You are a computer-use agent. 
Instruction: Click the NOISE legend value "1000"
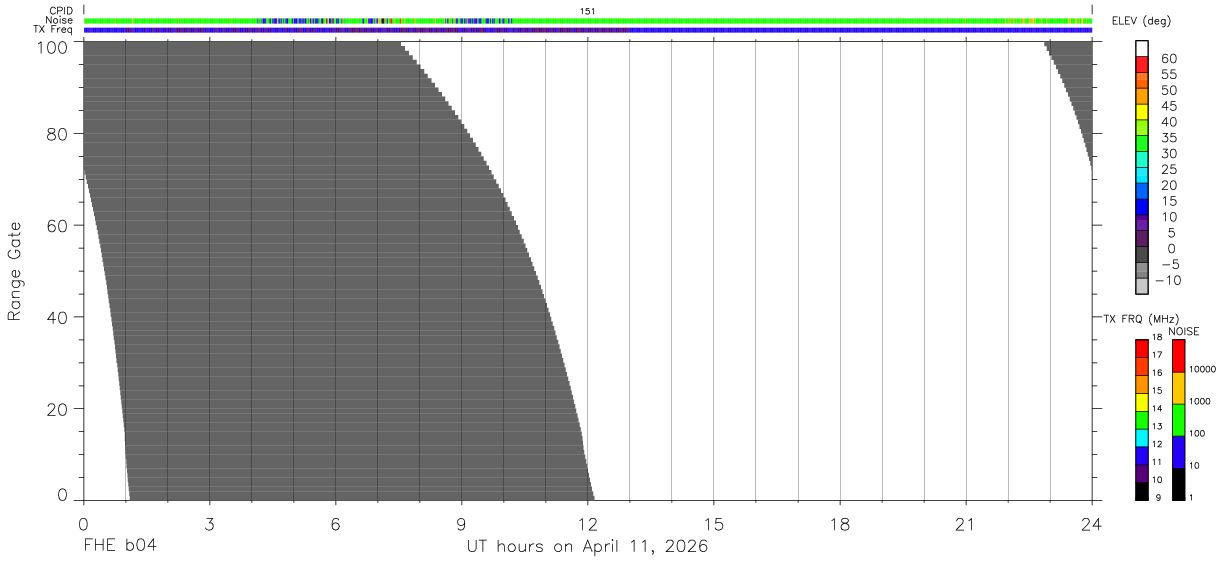1199,401
